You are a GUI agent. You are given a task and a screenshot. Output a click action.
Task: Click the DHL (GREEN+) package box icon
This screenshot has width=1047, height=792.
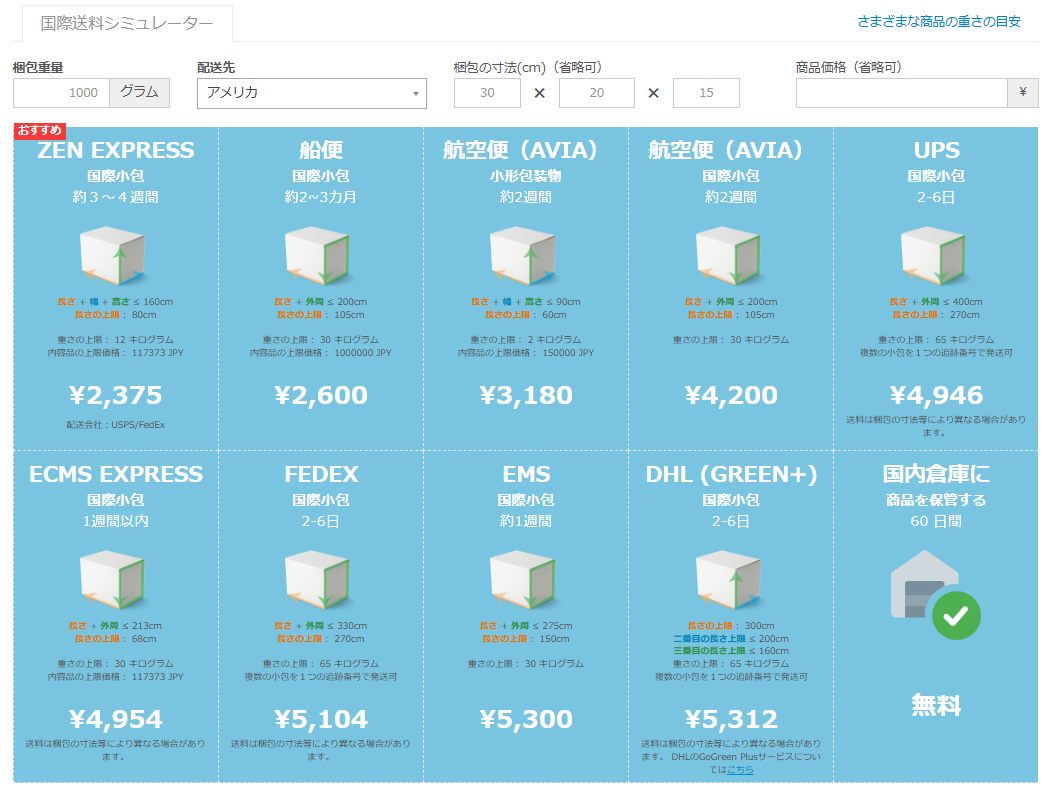coord(729,580)
